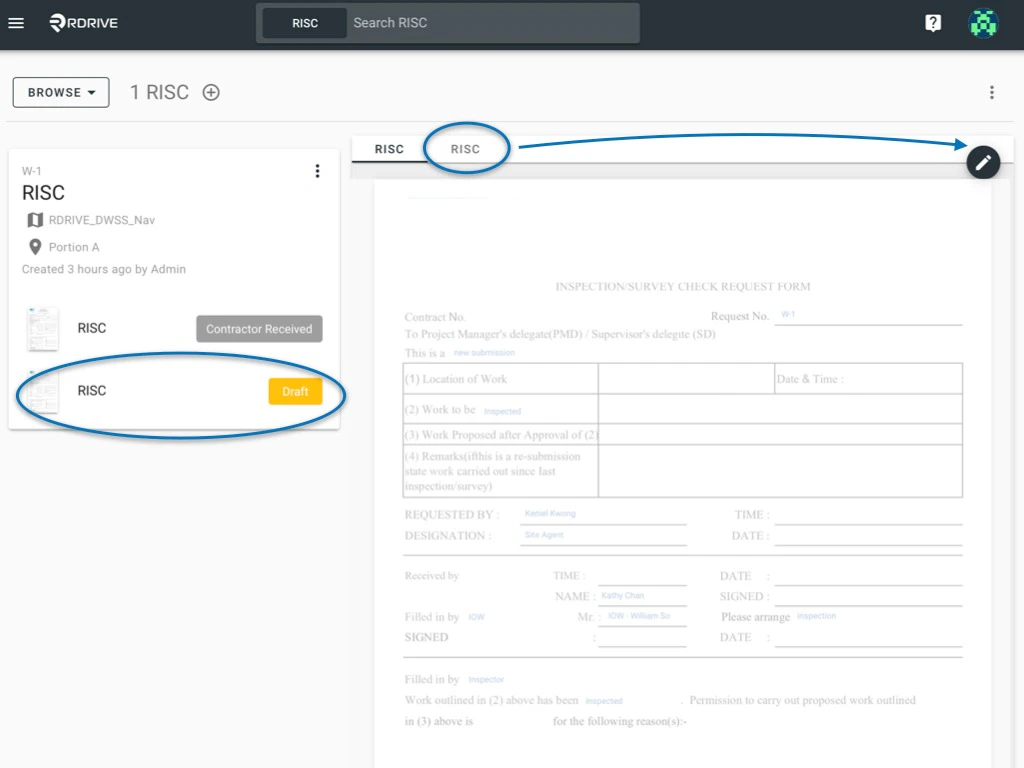Open the BROWSE dropdown

(x=60, y=92)
